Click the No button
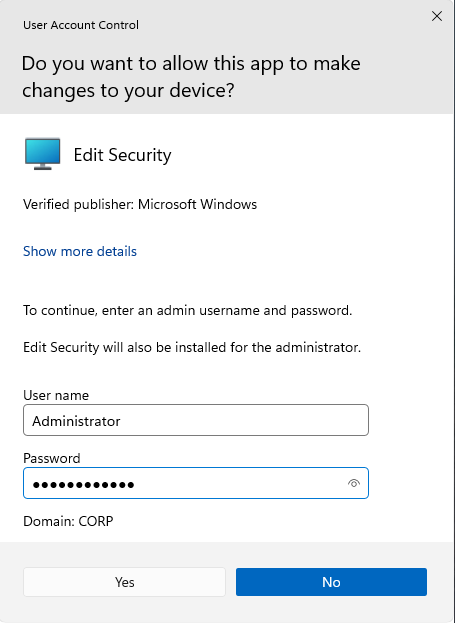The image size is (455, 623). (x=331, y=582)
